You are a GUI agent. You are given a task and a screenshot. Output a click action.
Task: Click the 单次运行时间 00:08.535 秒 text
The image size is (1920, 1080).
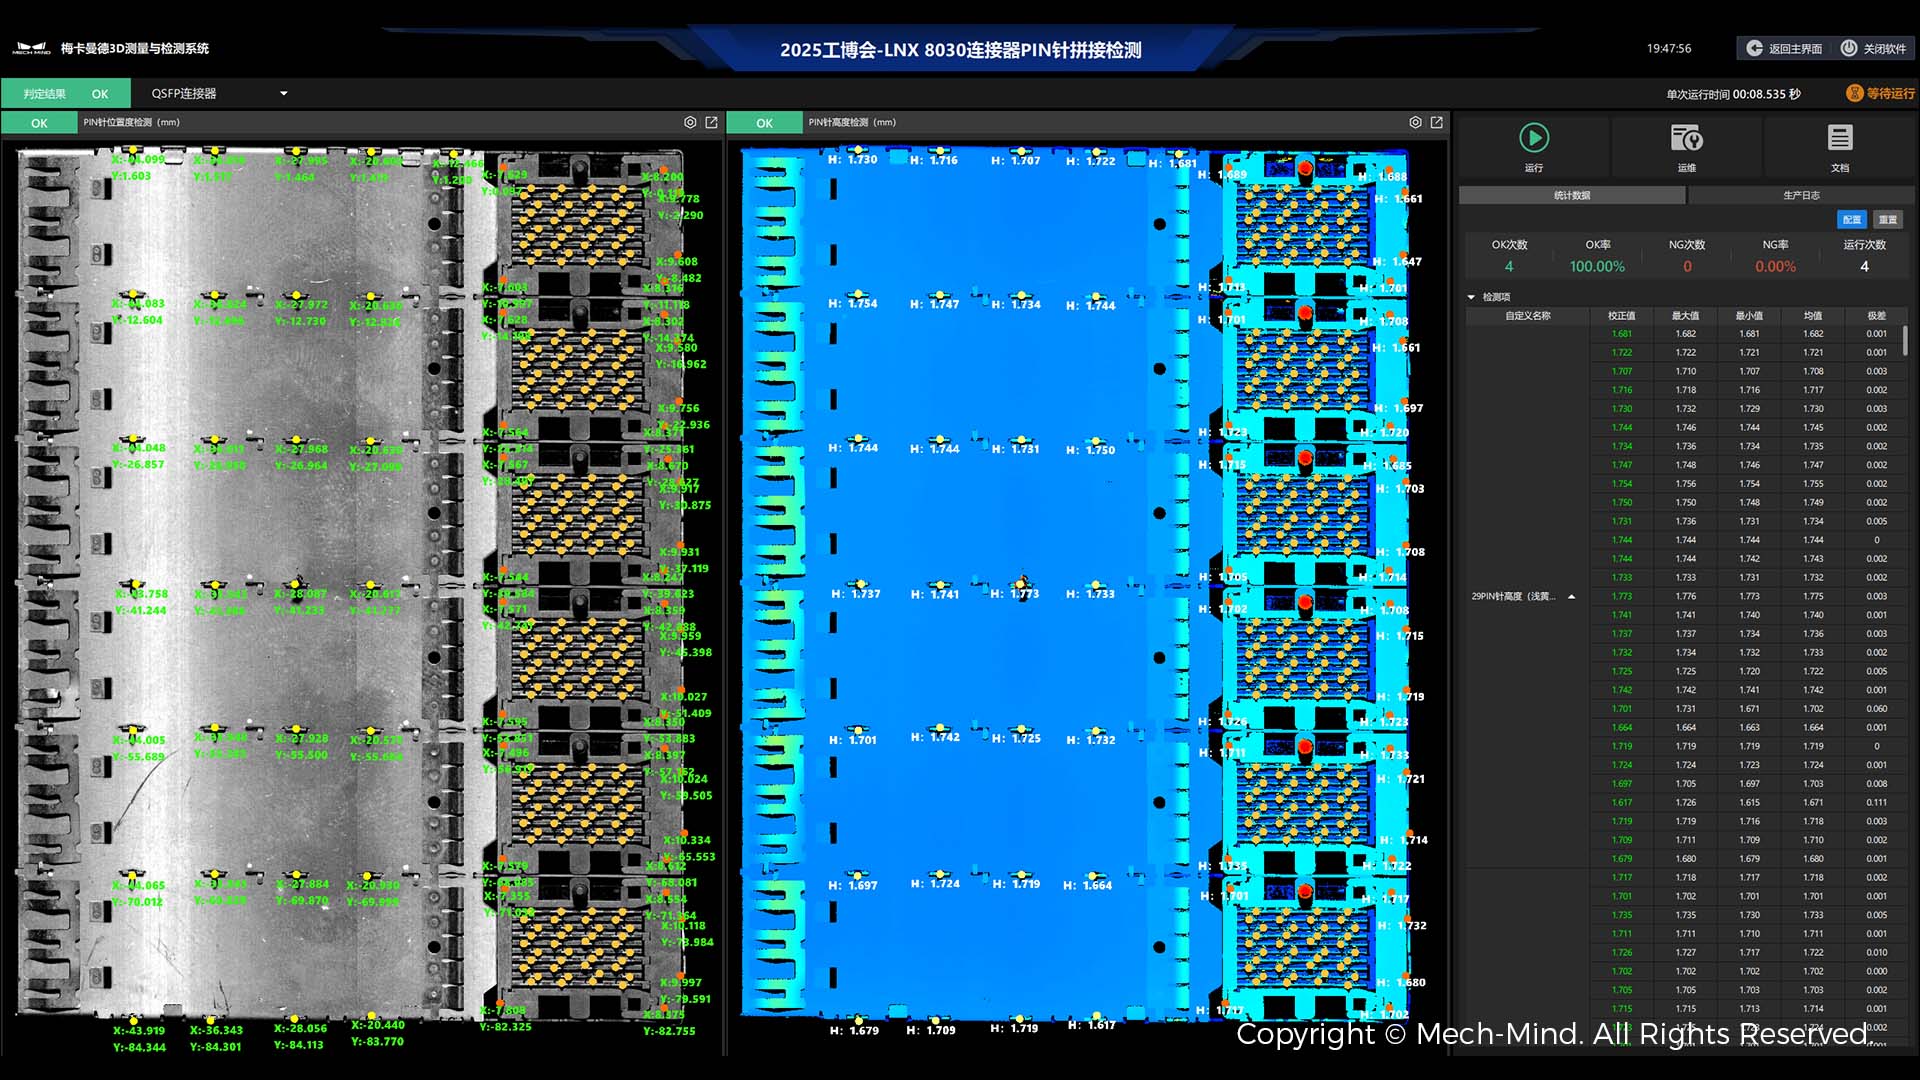click(x=1733, y=94)
